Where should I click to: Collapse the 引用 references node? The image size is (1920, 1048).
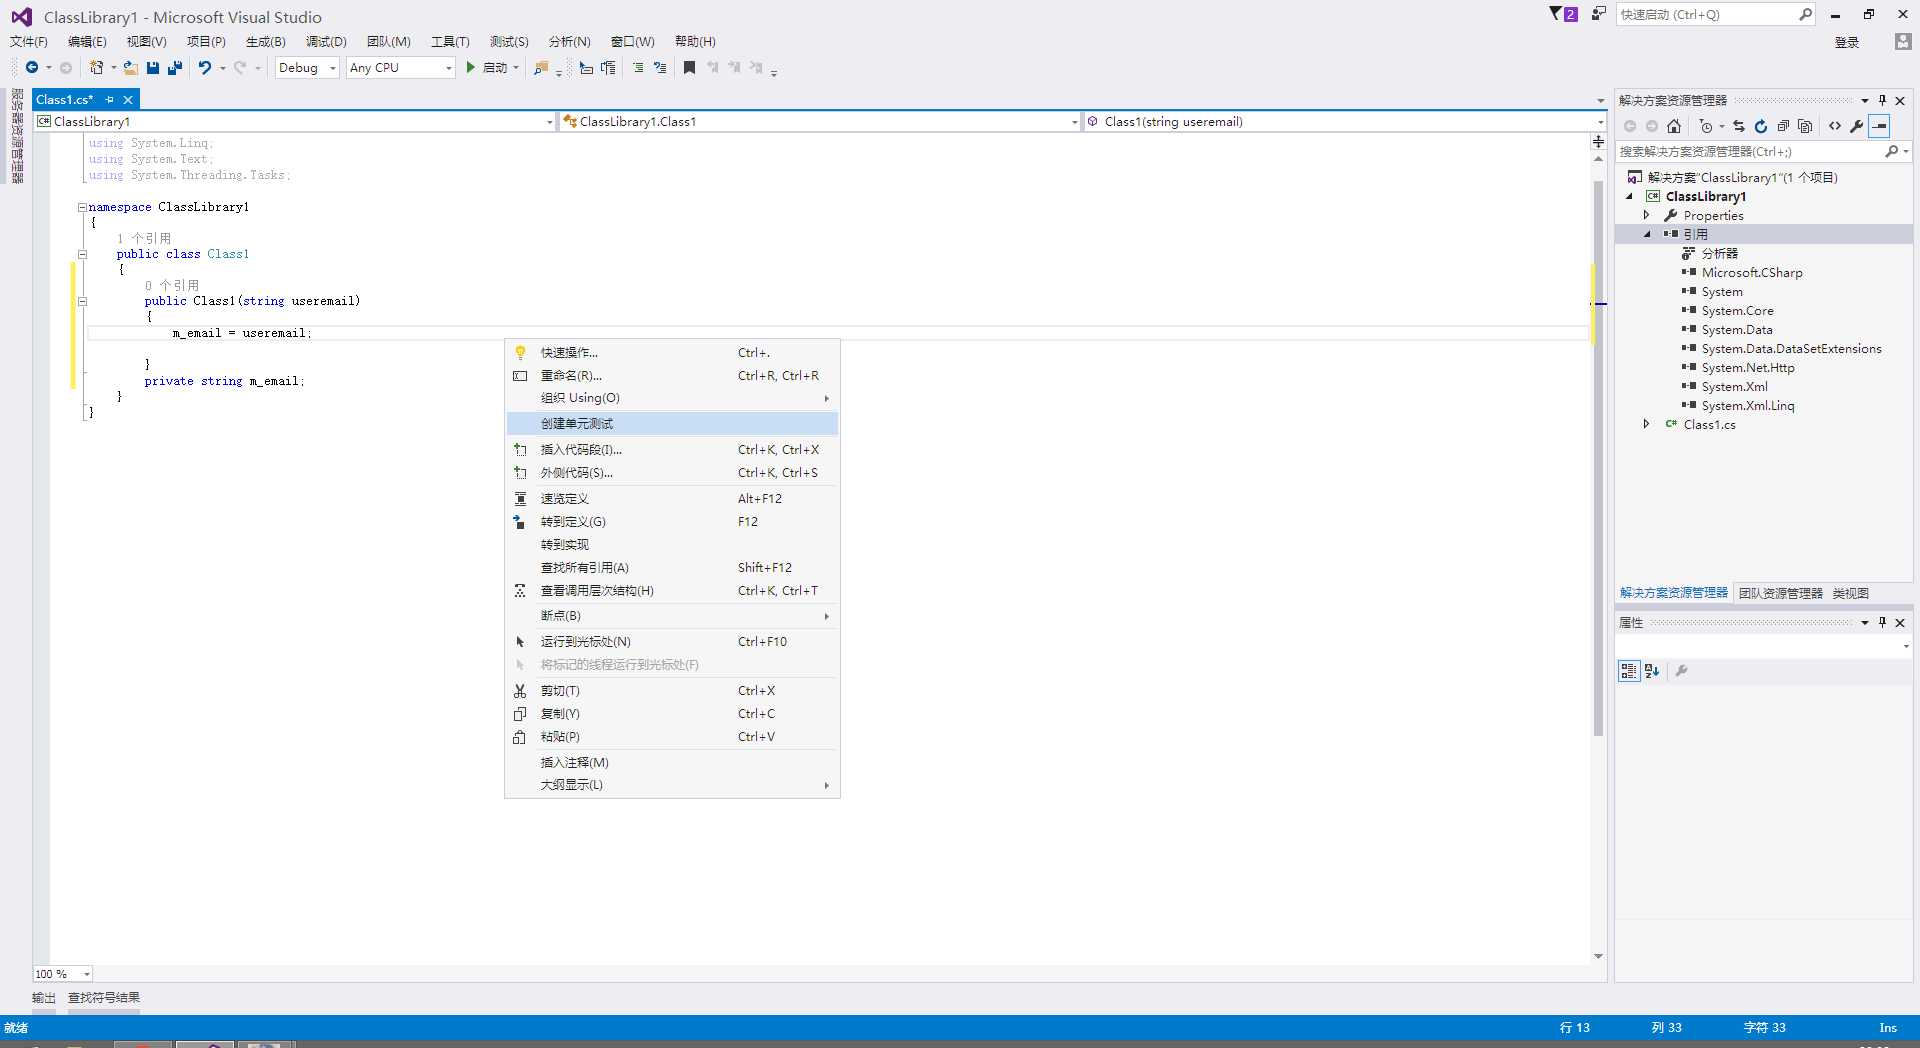pos(1646,234)
